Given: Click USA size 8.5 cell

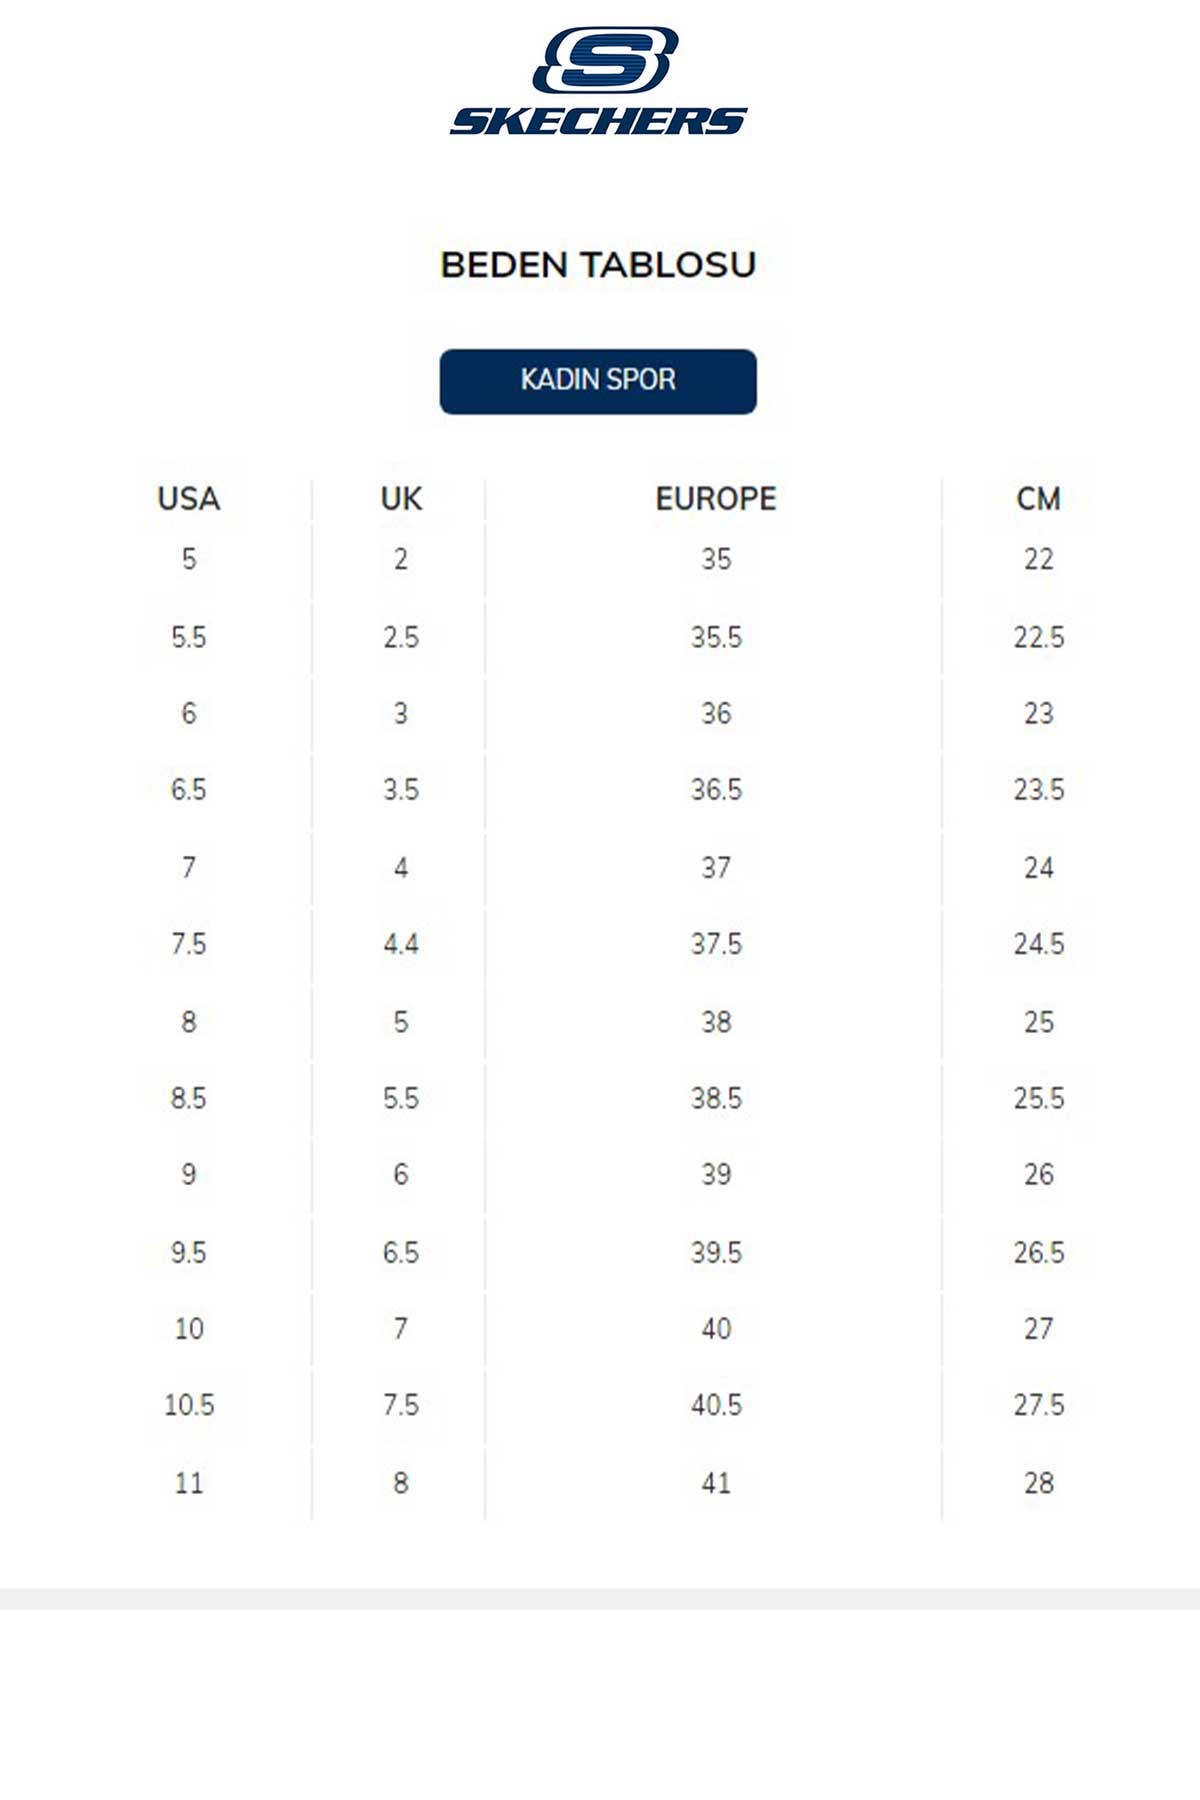Looking at the screenshot, I should coord(188,1098).
